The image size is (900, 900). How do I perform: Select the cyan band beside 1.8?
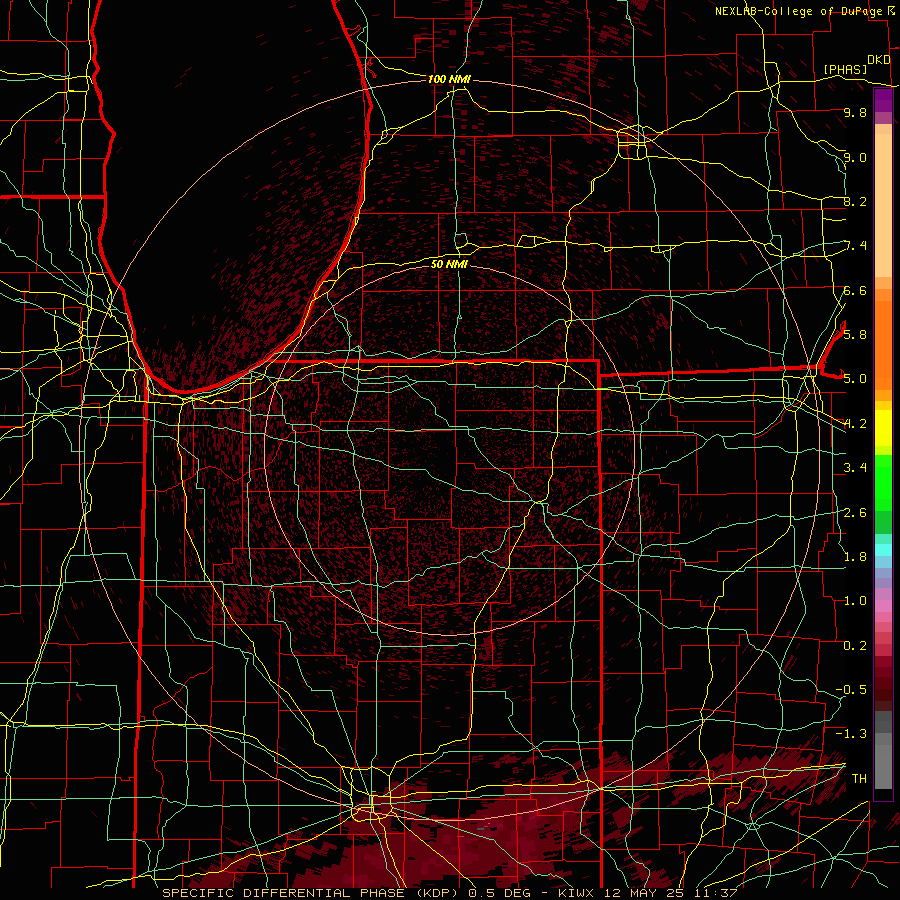pyautogui.click(x=883, y=550)
